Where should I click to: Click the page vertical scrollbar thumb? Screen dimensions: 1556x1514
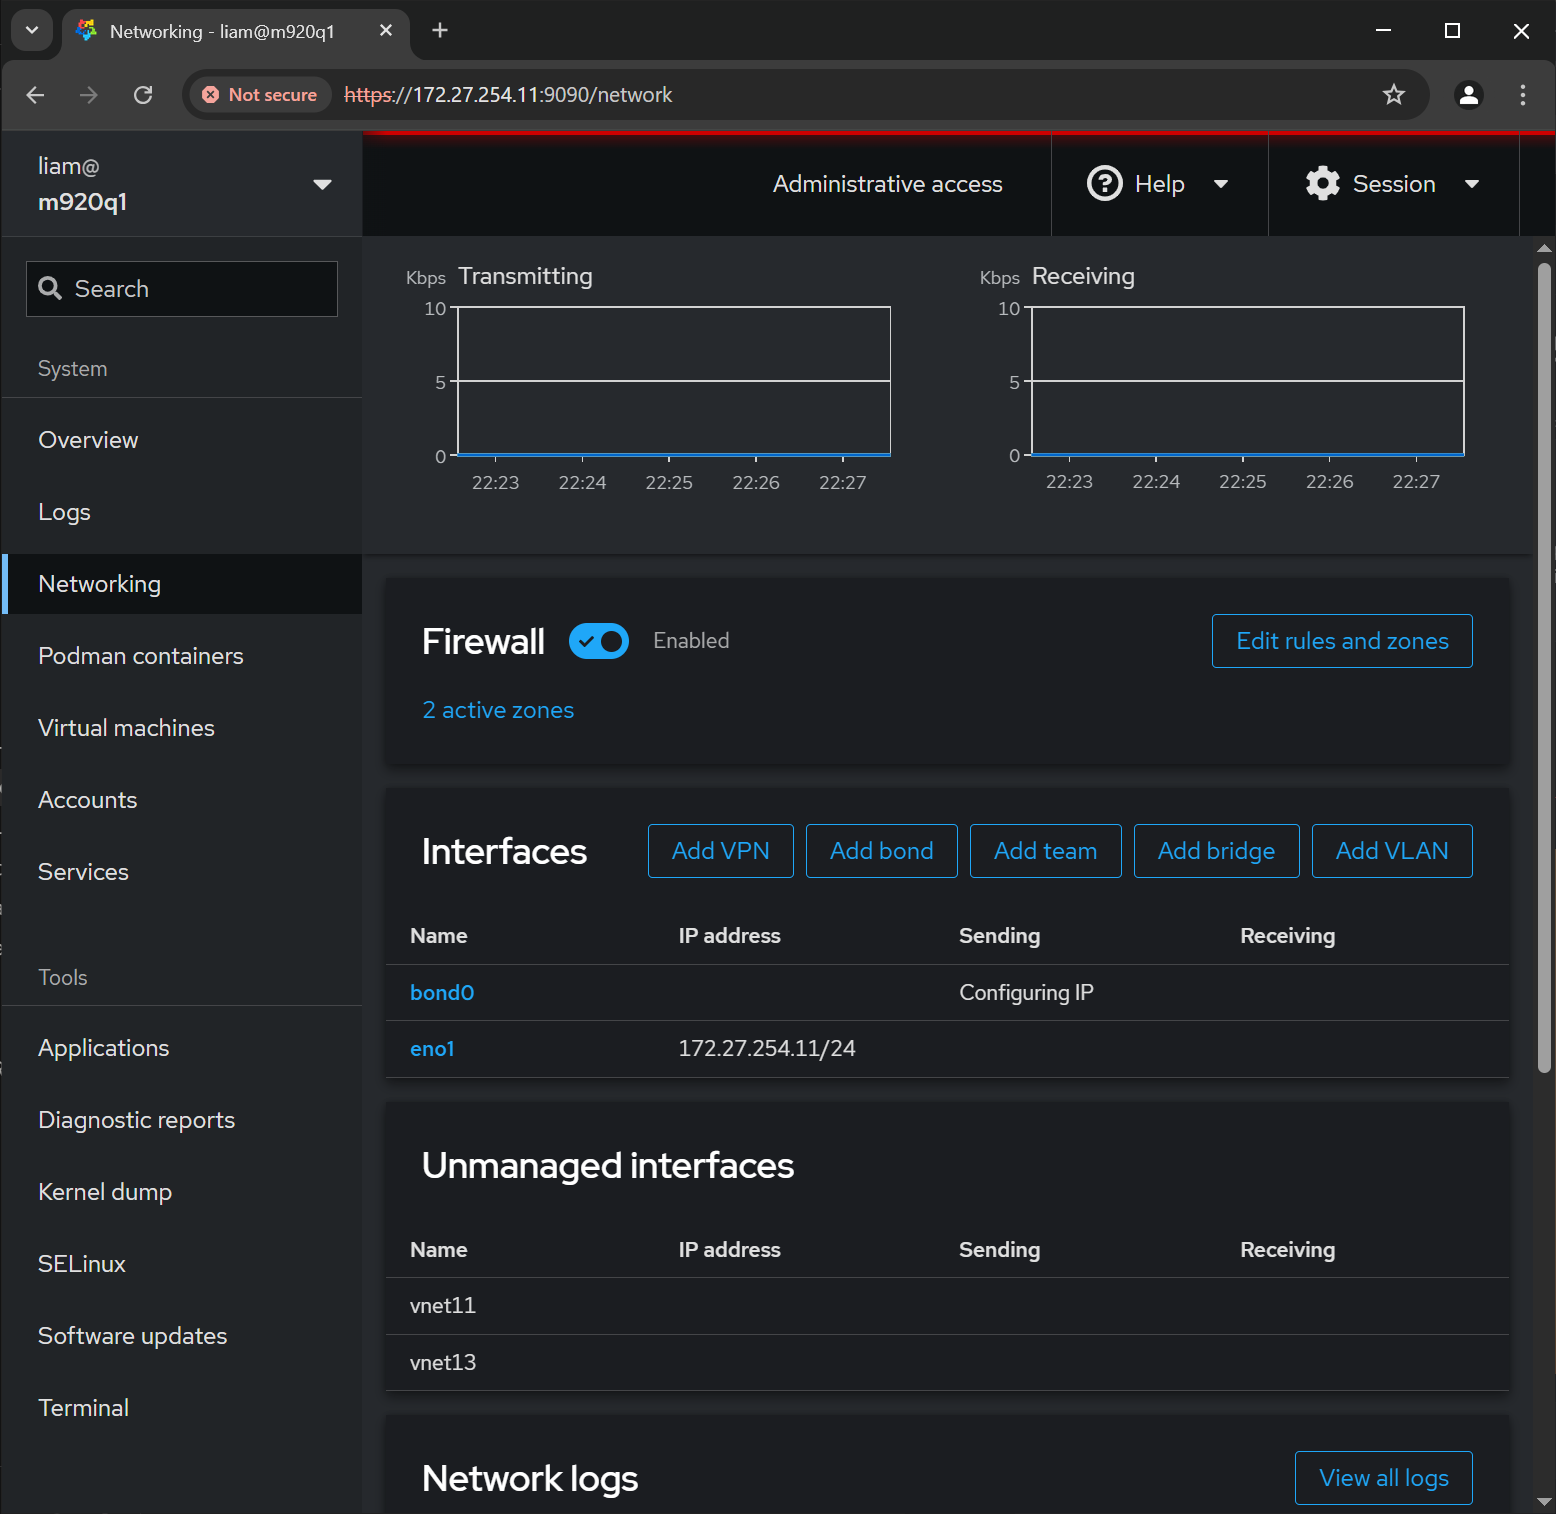tap(1544, 667)
